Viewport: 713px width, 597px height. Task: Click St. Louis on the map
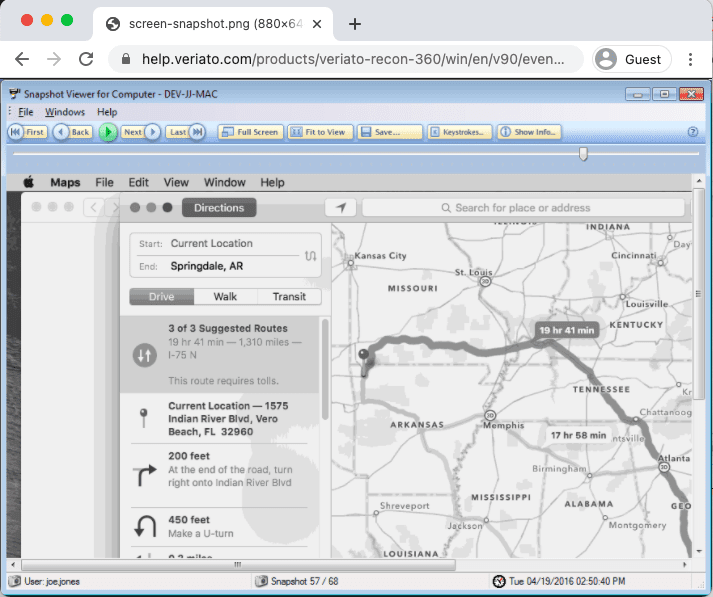coord(473,272)
